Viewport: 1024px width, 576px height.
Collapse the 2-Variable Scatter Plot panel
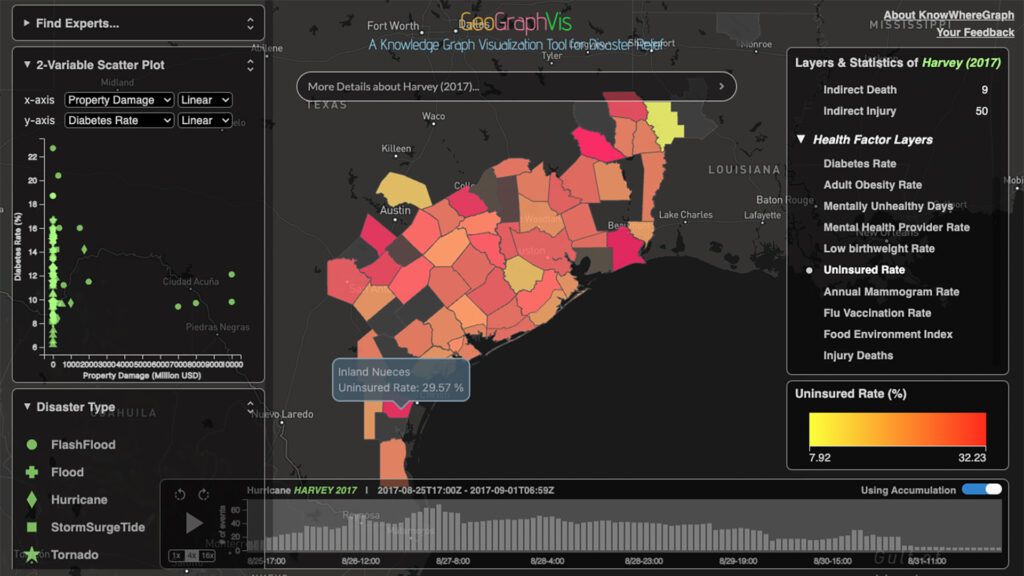[x=27, y=65]
